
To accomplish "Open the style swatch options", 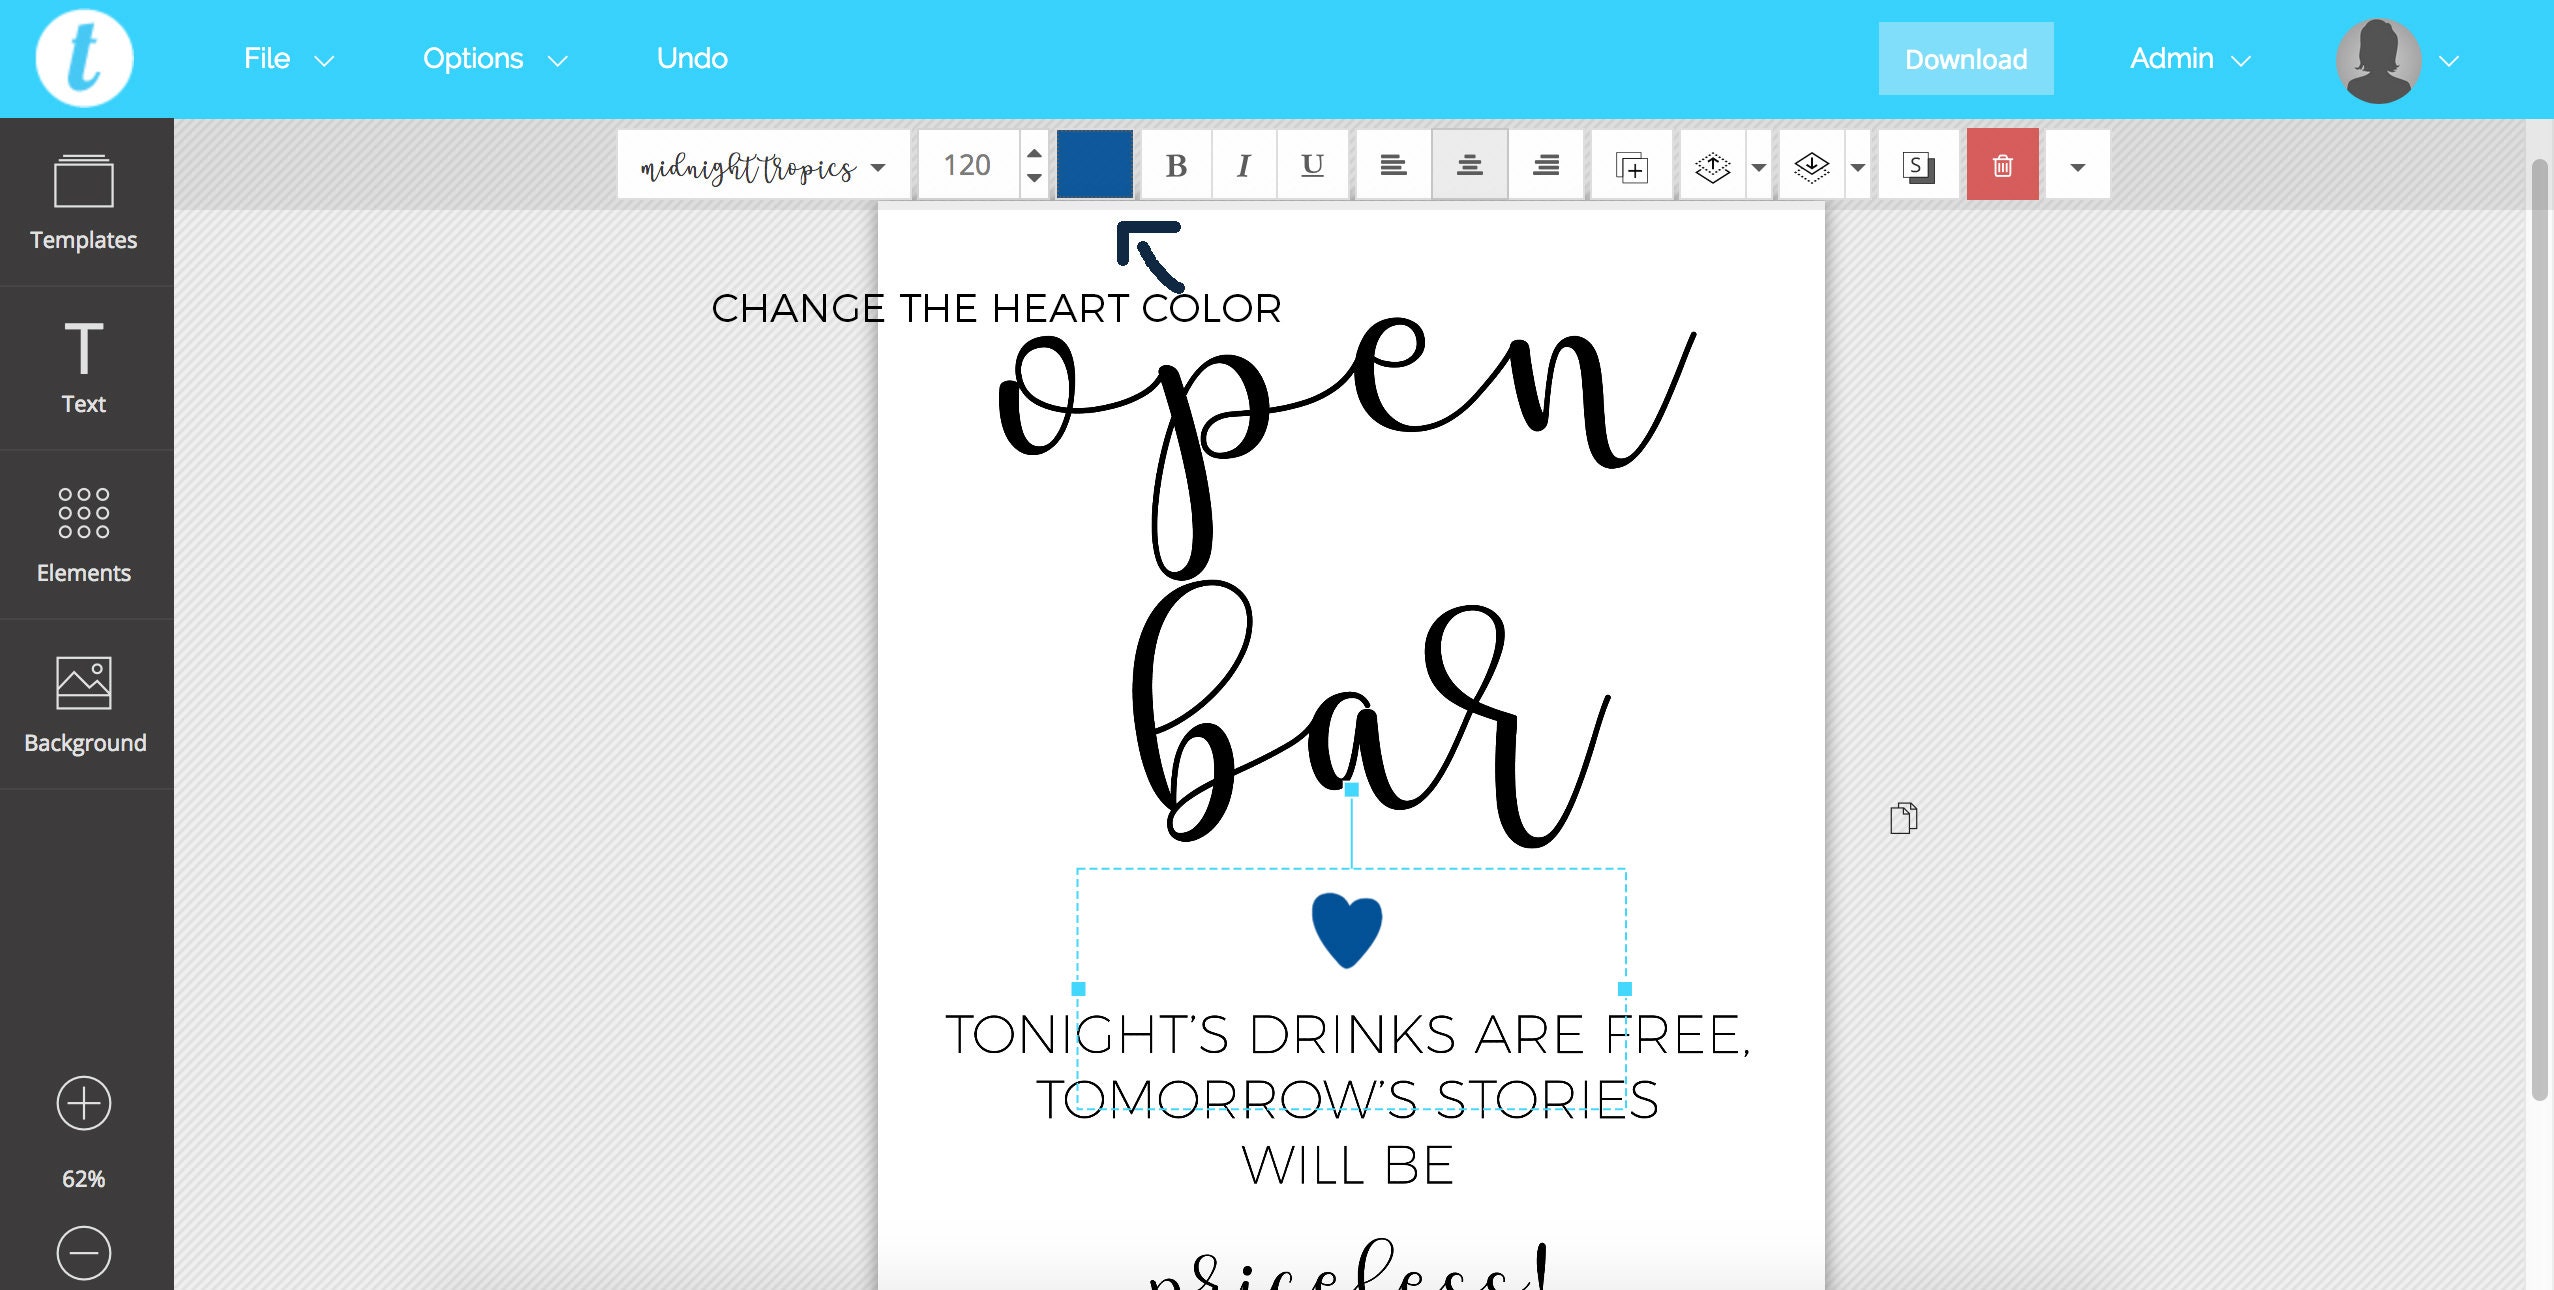I will click(1918, 164).
